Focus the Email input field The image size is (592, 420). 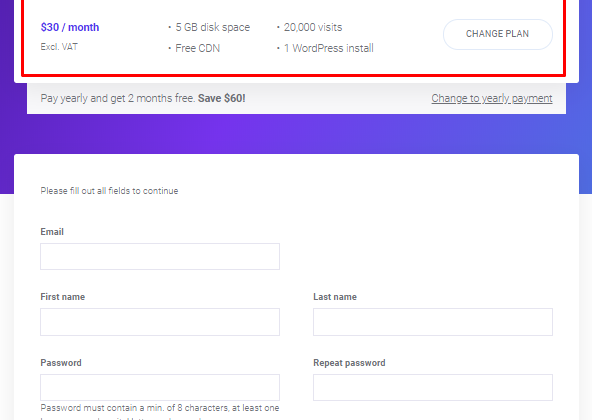tap(160, 256)
